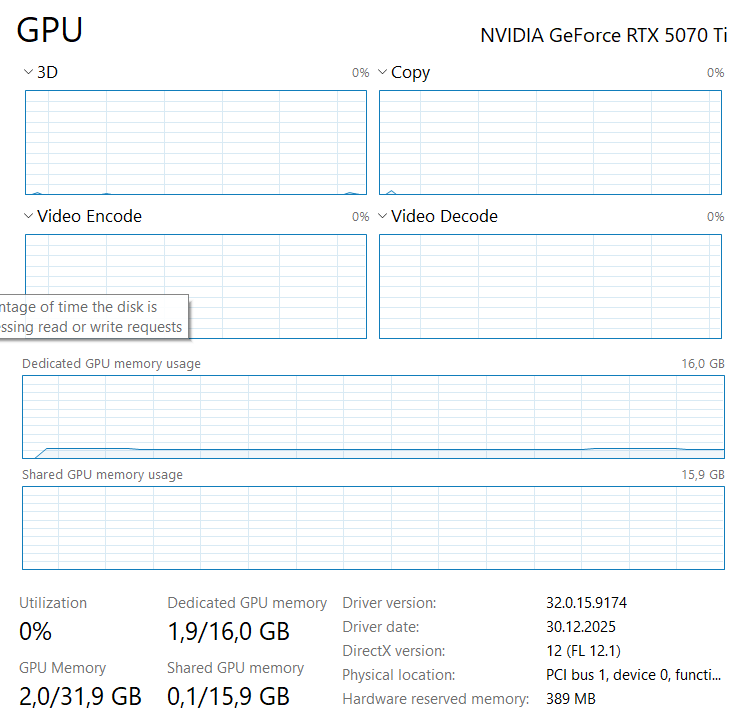Click inside the Video Decode graph
Viewport: 745px width, 715px height.
coord(550,286)
